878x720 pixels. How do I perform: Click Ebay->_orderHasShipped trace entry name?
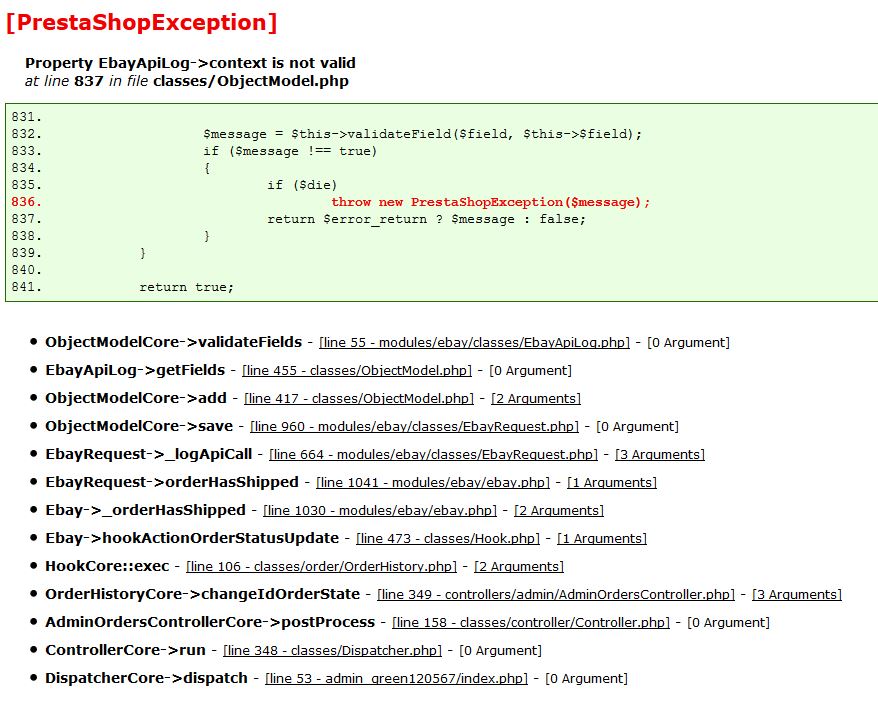(x=146, y=510)
